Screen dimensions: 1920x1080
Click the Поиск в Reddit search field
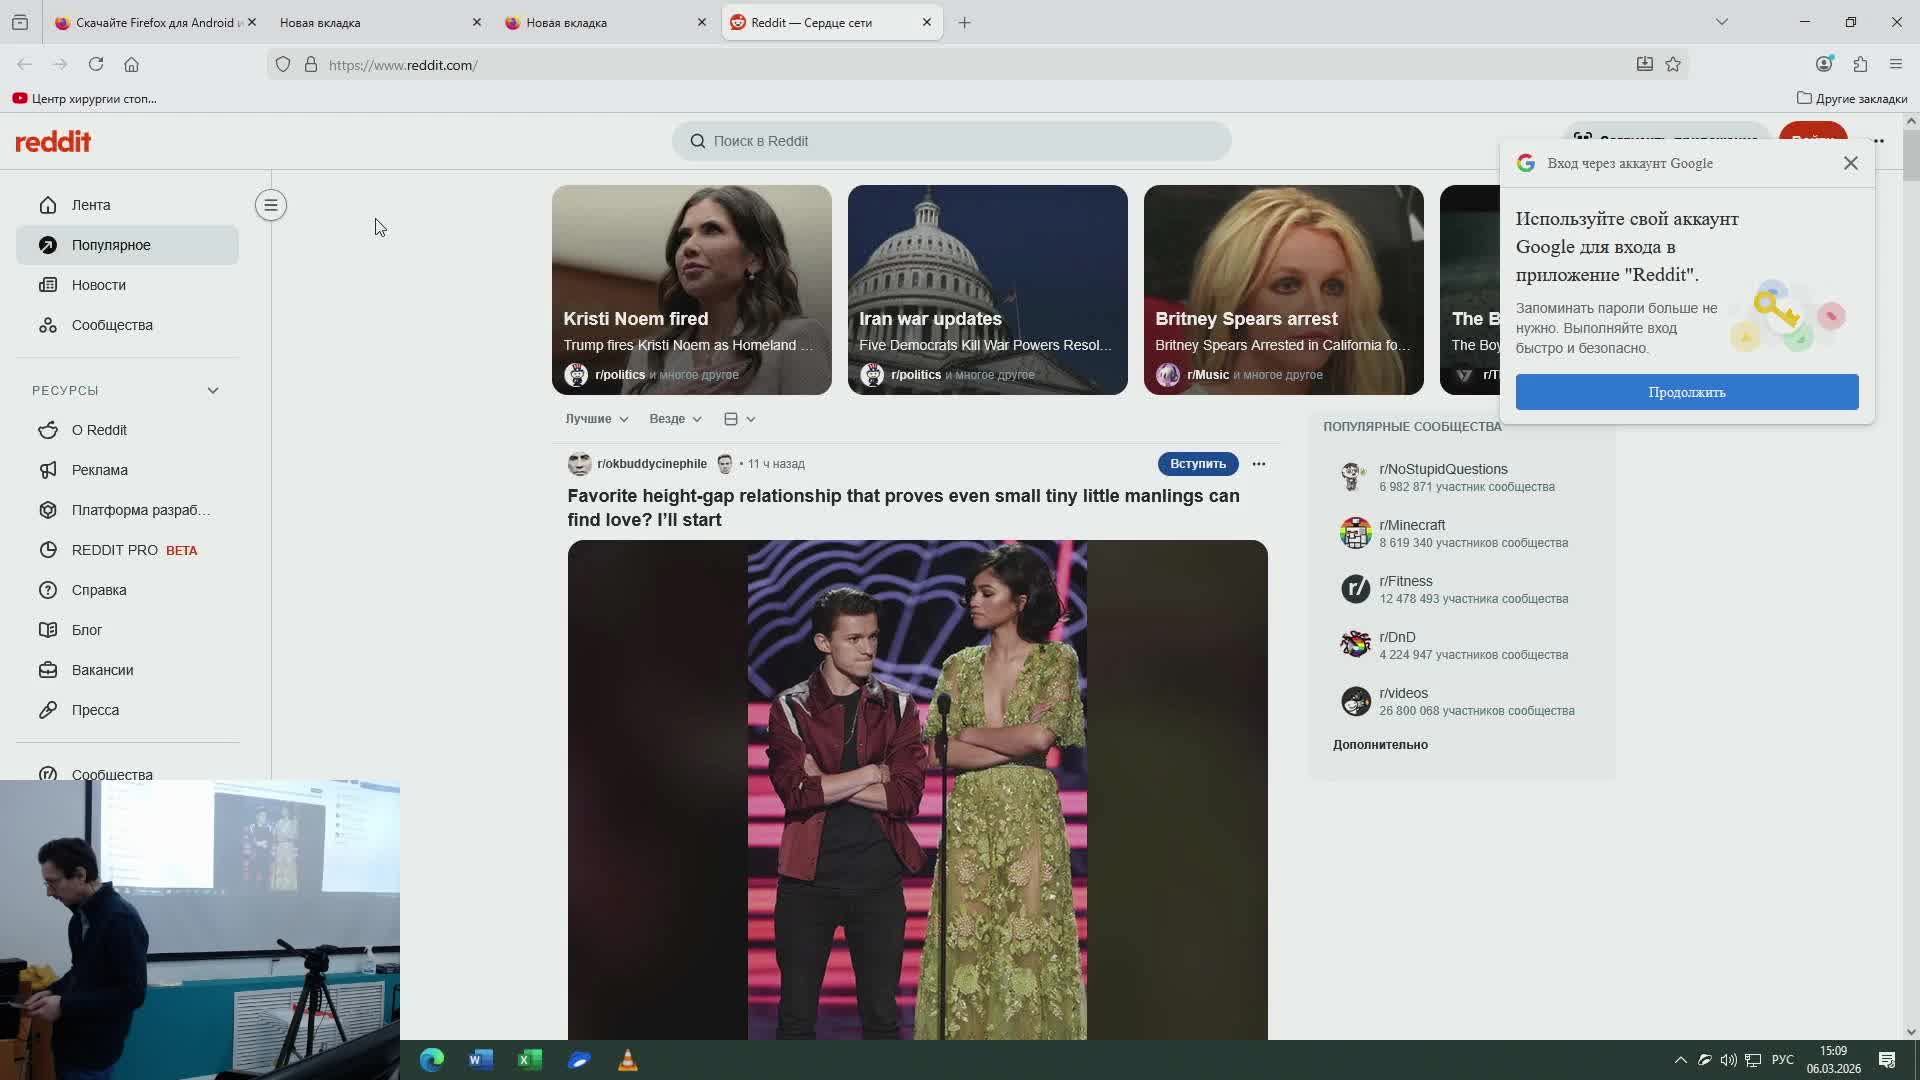tap(951, 141)
